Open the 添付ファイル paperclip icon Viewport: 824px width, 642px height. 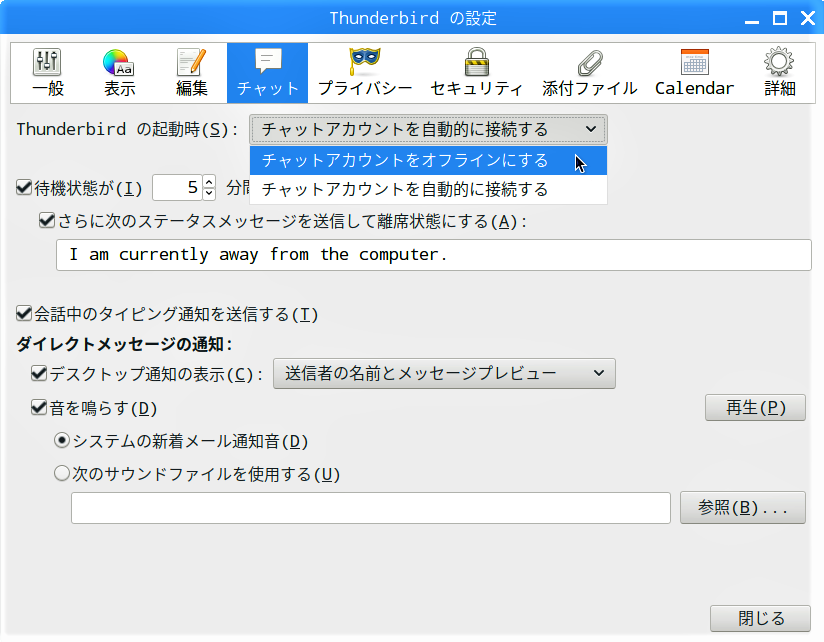point(590,73)
